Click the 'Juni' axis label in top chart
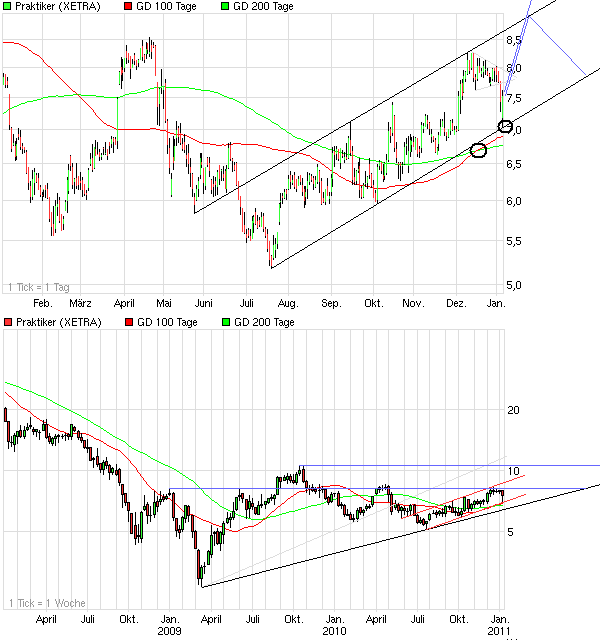The width and height of the screenshot is (600, 640). (x=204, y=303)
